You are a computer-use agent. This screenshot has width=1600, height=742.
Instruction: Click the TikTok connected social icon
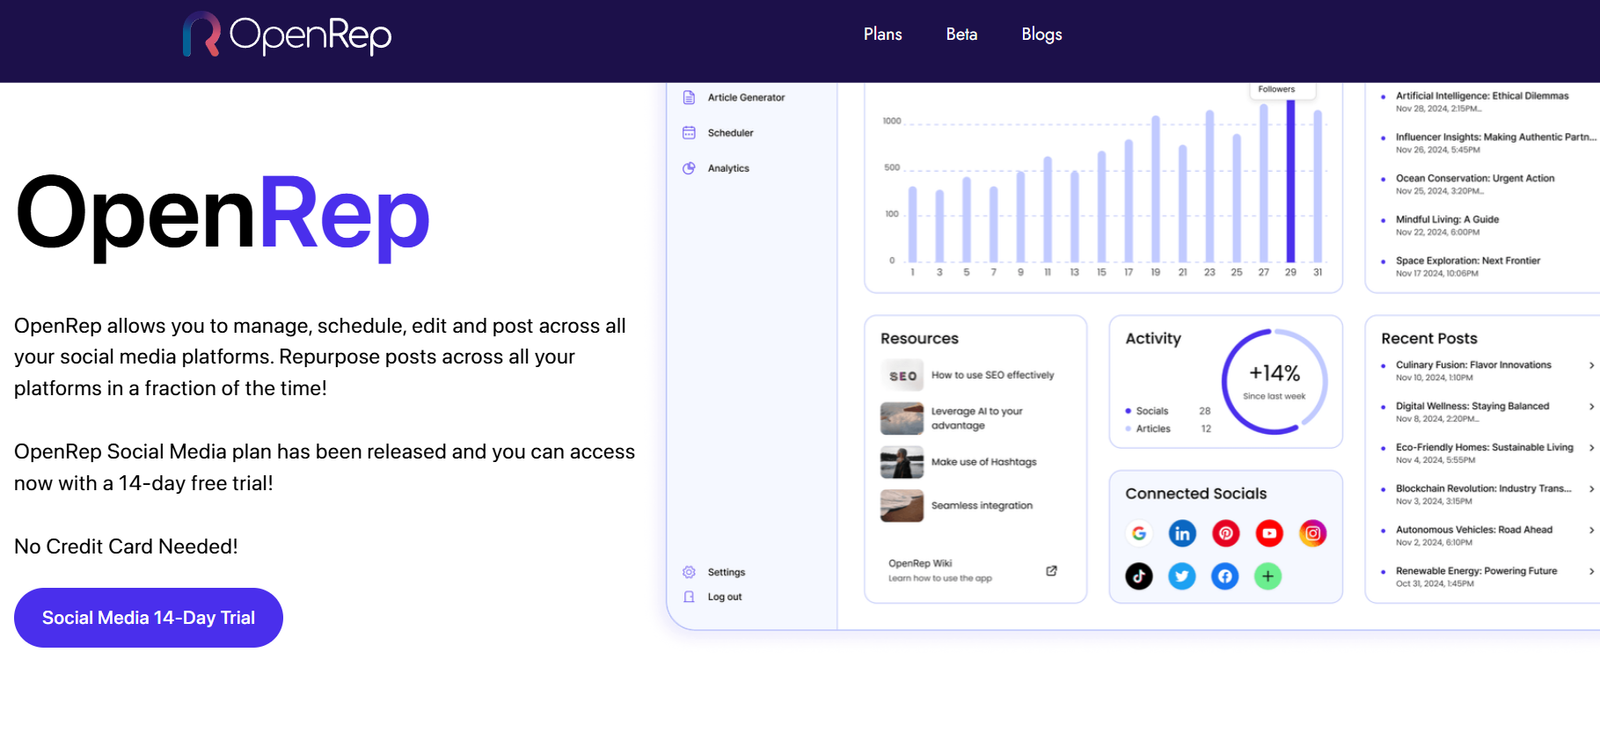1139,576
